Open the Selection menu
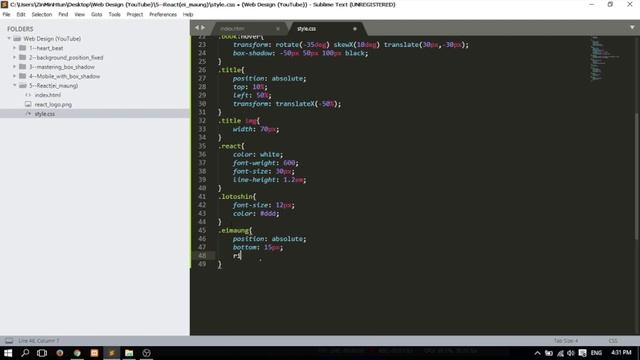This screenshot has width=640, height=360. click(42, 14)
